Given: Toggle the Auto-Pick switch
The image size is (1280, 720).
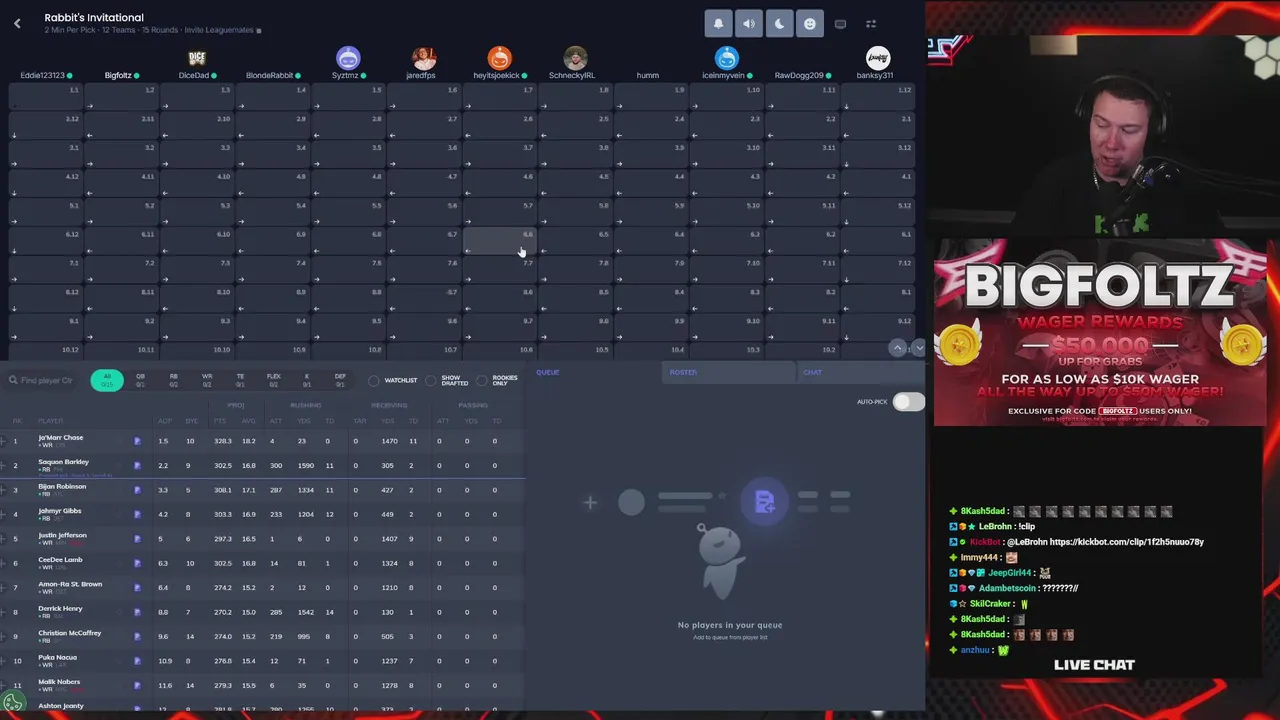Looking at the screenshot, I should click(909, 402).
